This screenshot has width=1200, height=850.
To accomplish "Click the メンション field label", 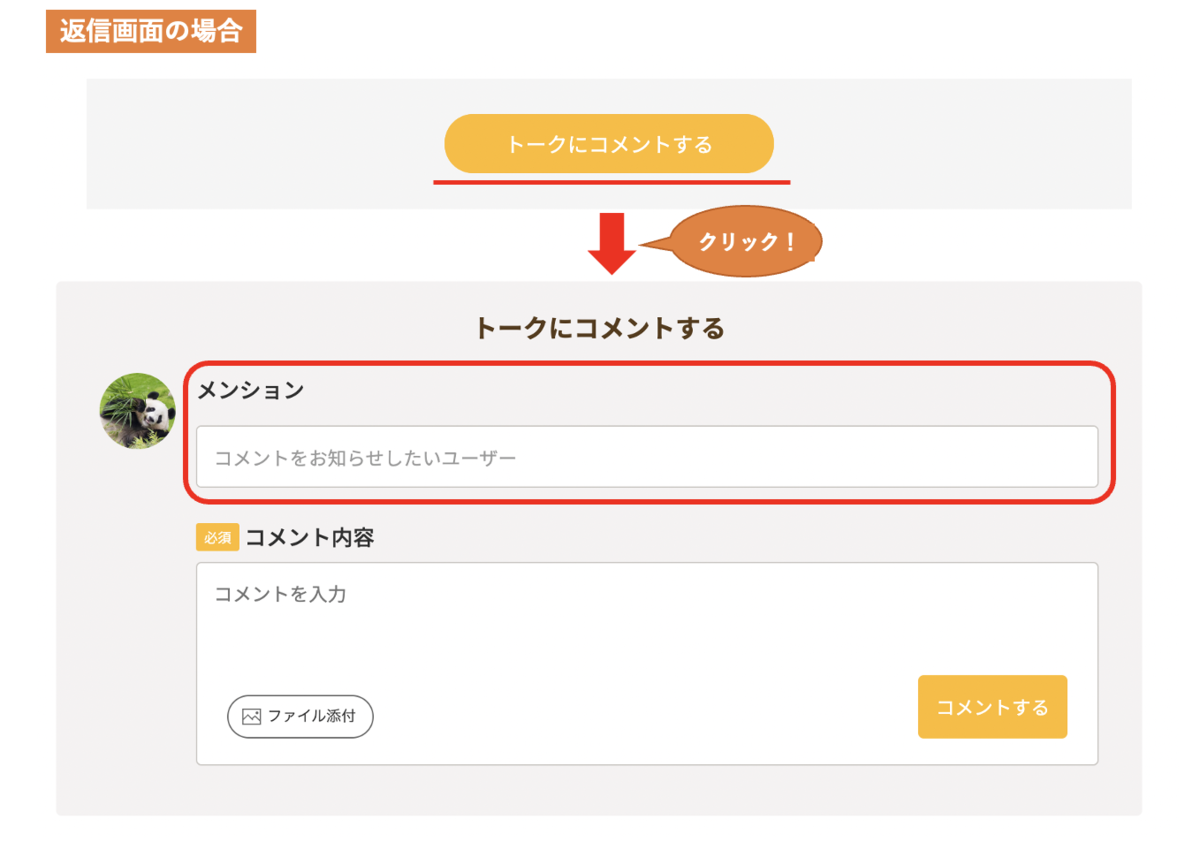I will 250,391.
